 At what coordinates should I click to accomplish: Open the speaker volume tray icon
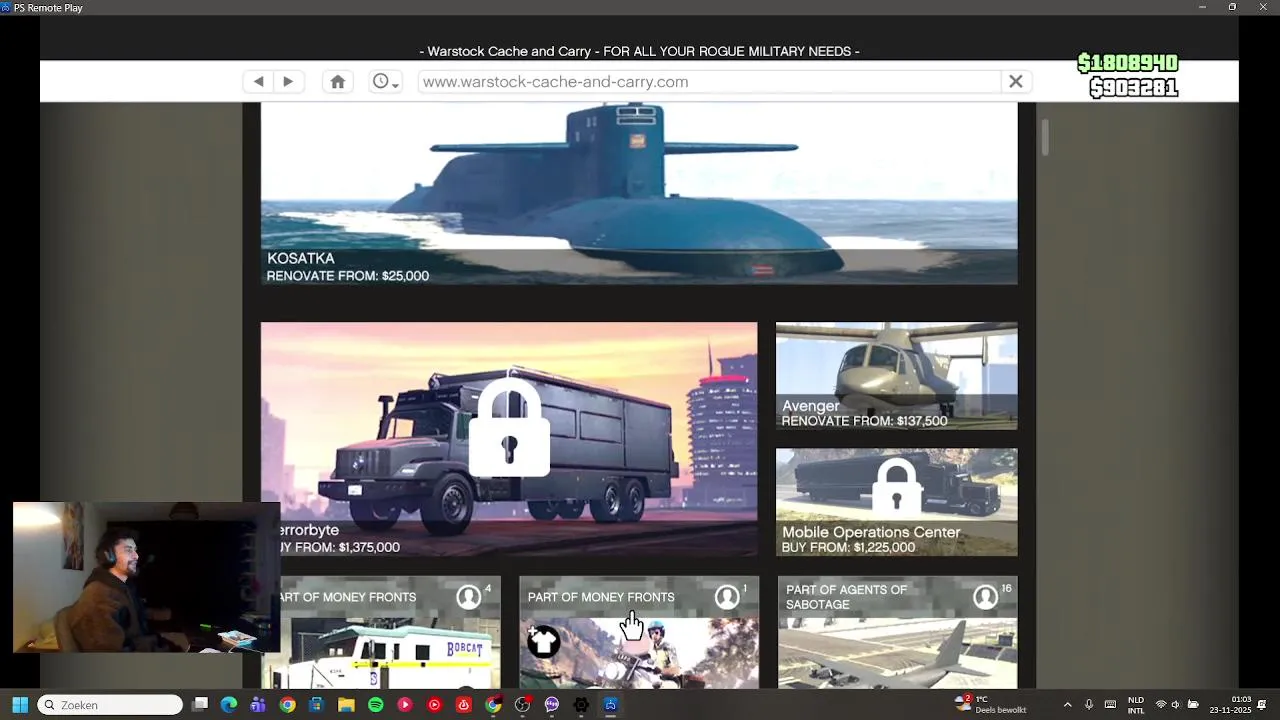(1175, 705)
